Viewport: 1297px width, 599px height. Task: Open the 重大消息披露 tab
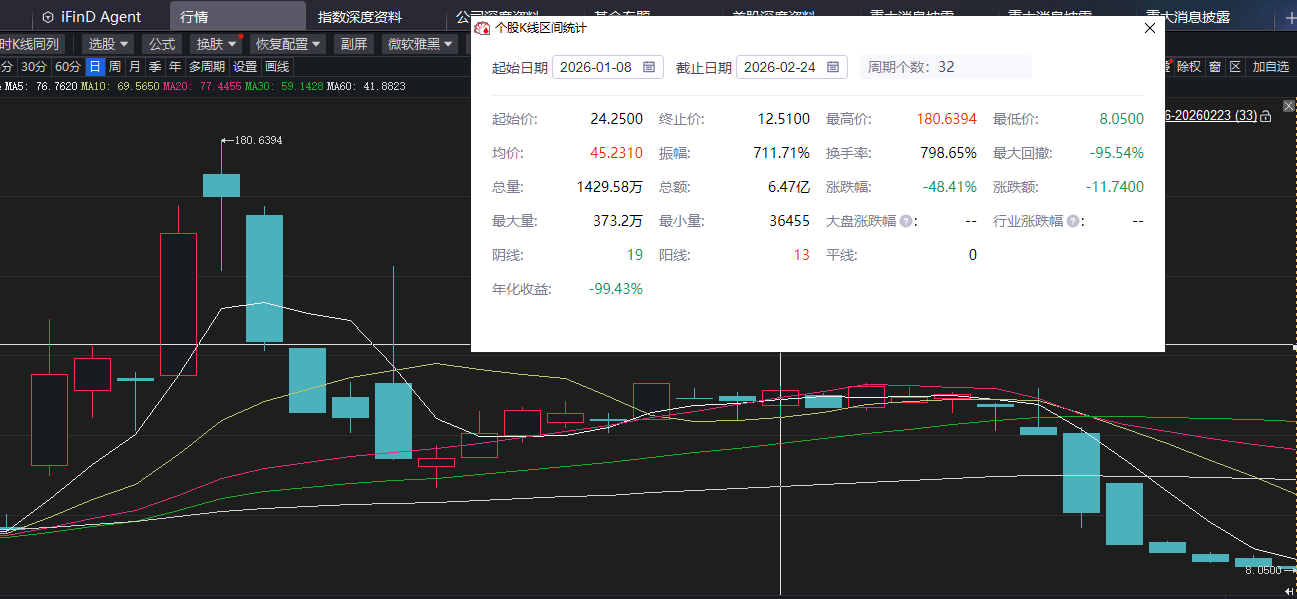click(x=1190, y=17)
